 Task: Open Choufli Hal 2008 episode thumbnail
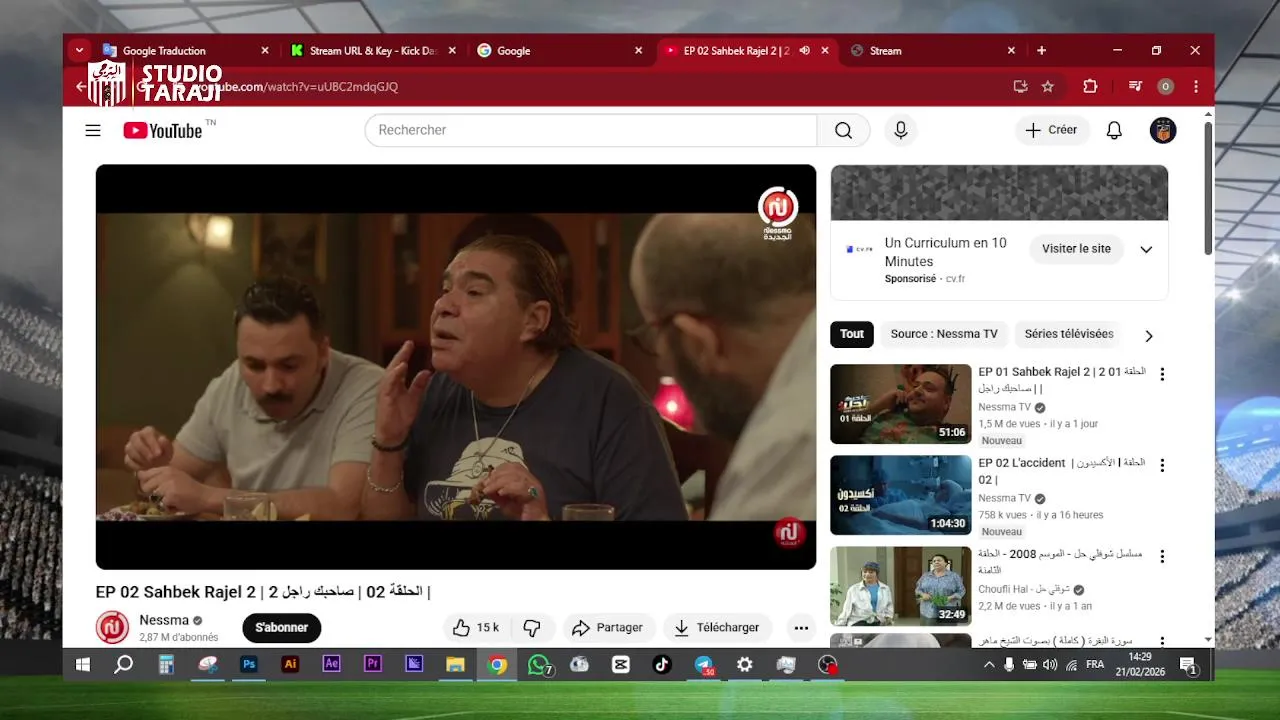click(x=901, y=586)
